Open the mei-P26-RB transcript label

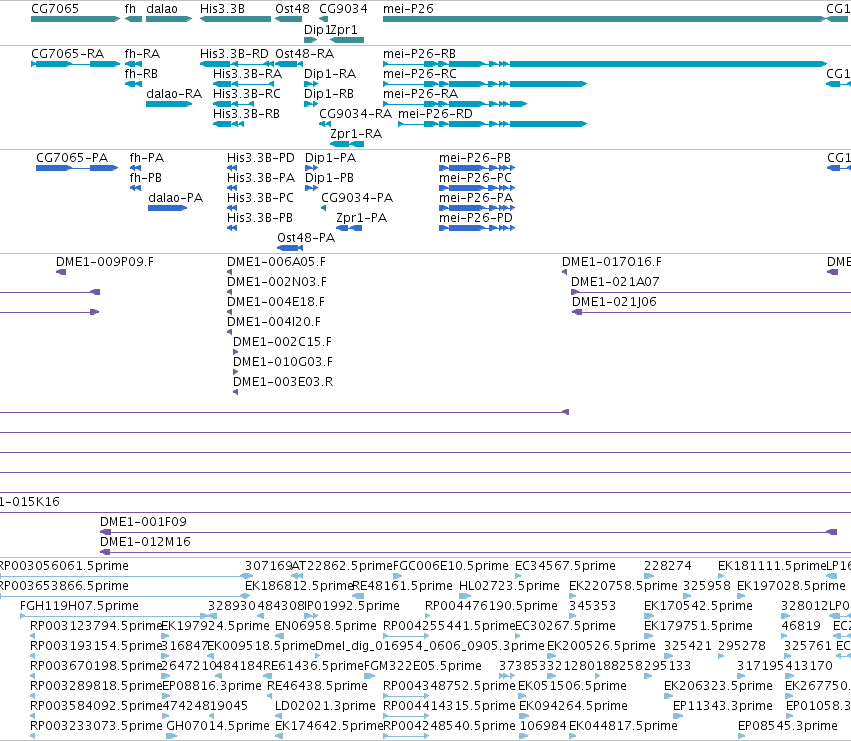420,54
